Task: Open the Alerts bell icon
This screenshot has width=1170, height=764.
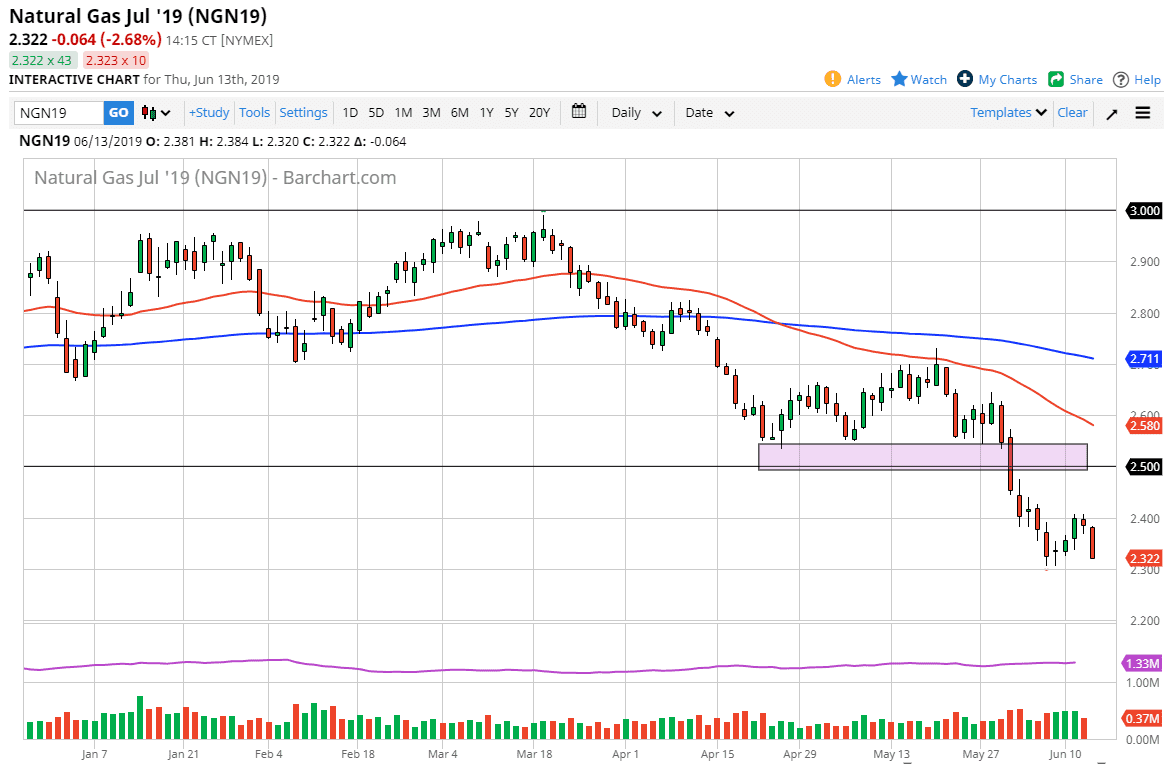Action: click(833, 79)
